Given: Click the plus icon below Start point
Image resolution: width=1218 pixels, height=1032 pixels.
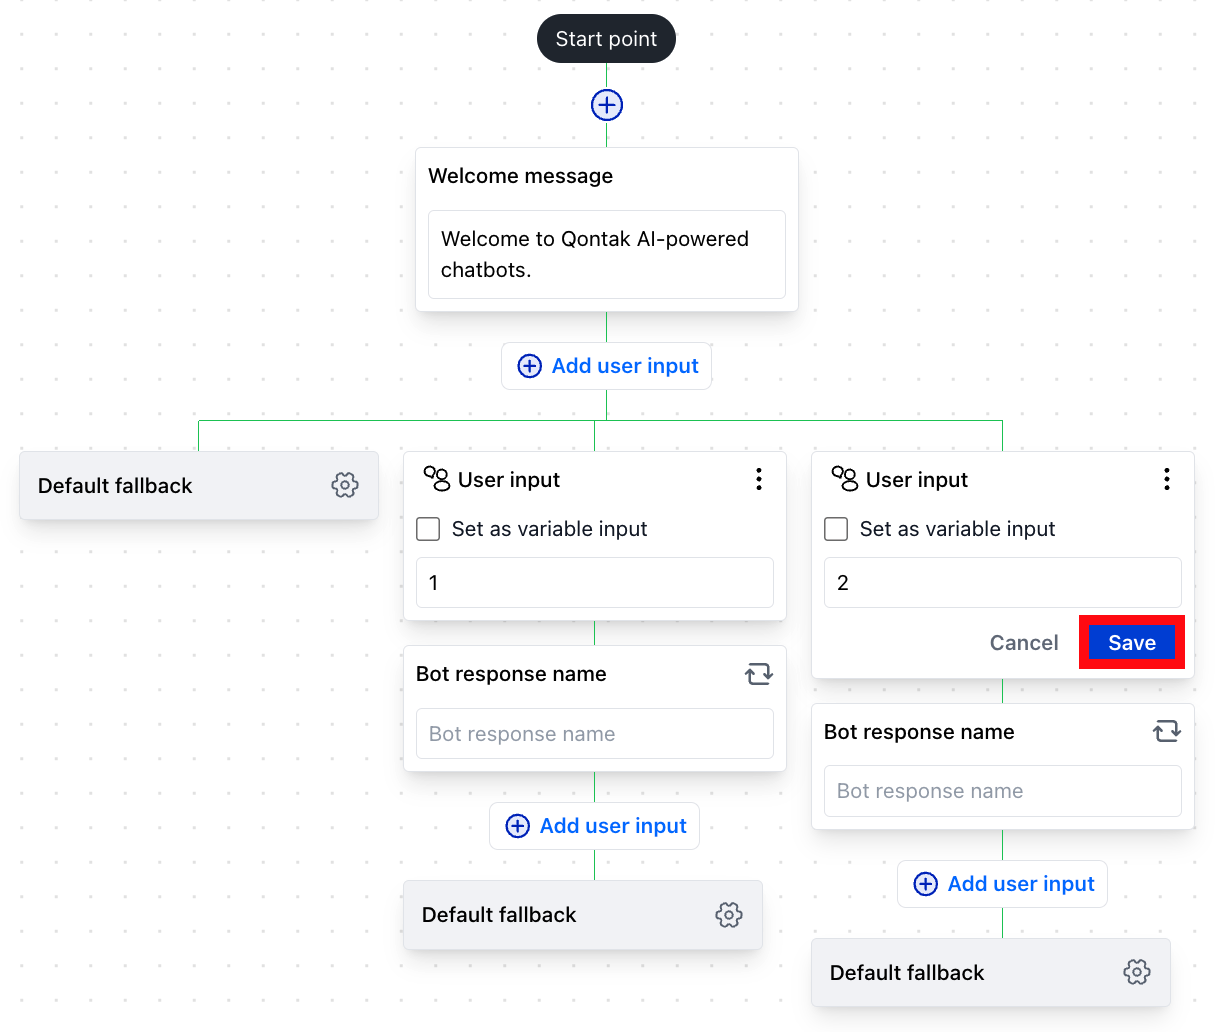Looking at the screenshot, I should tap(606, 104).
